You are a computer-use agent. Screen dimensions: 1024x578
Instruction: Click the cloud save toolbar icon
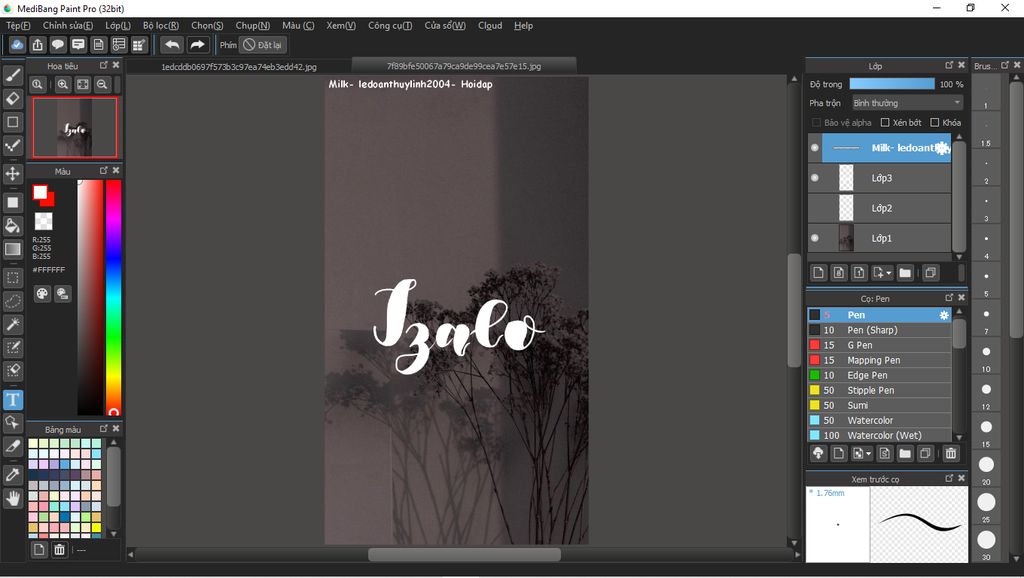coord(17,45)
